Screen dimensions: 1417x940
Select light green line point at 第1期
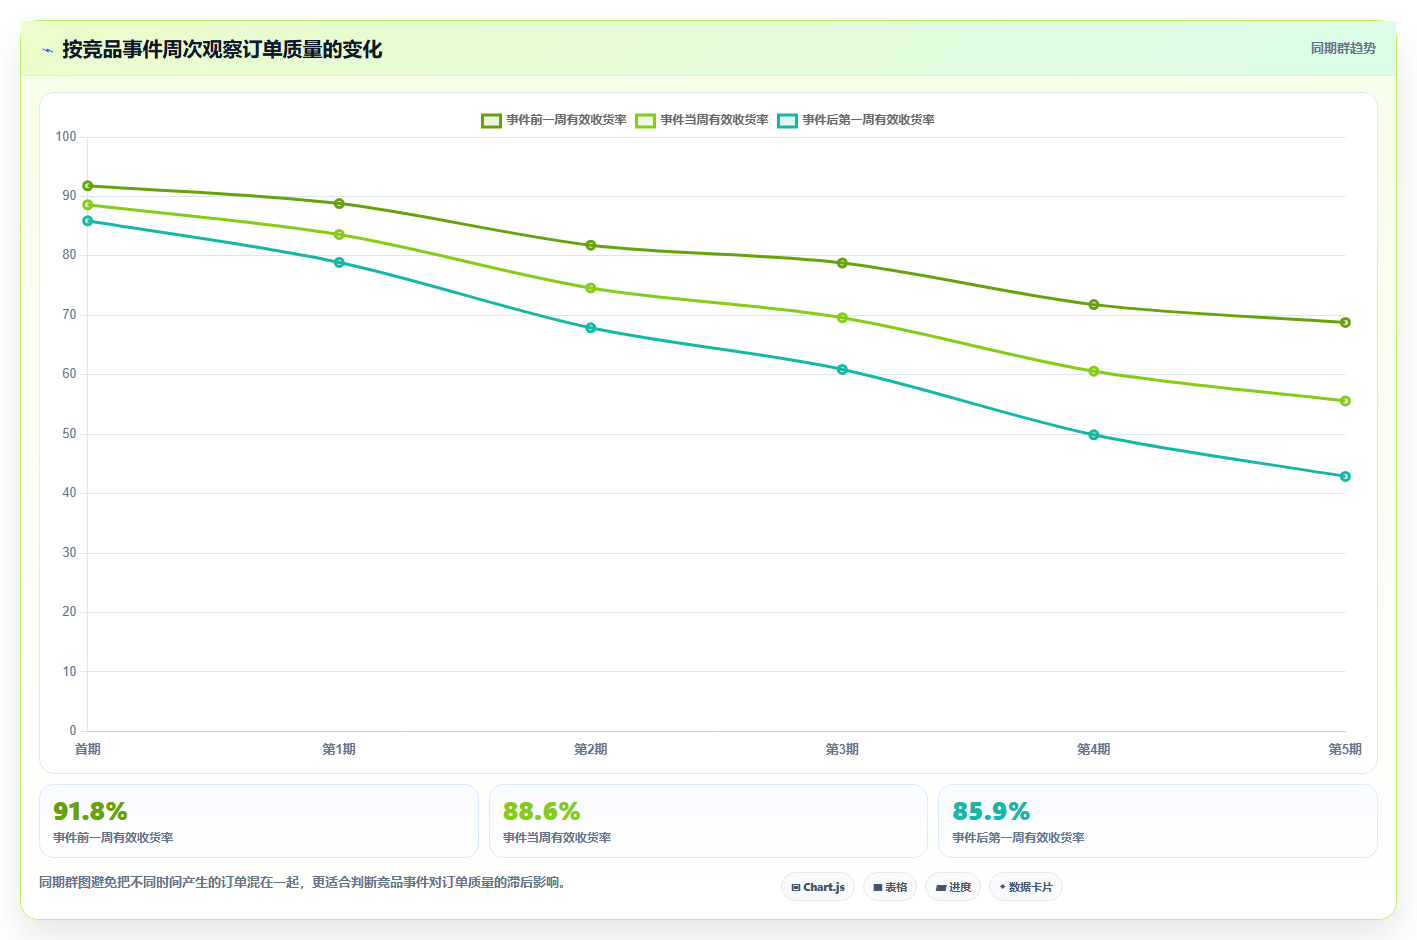coord(339,235)
